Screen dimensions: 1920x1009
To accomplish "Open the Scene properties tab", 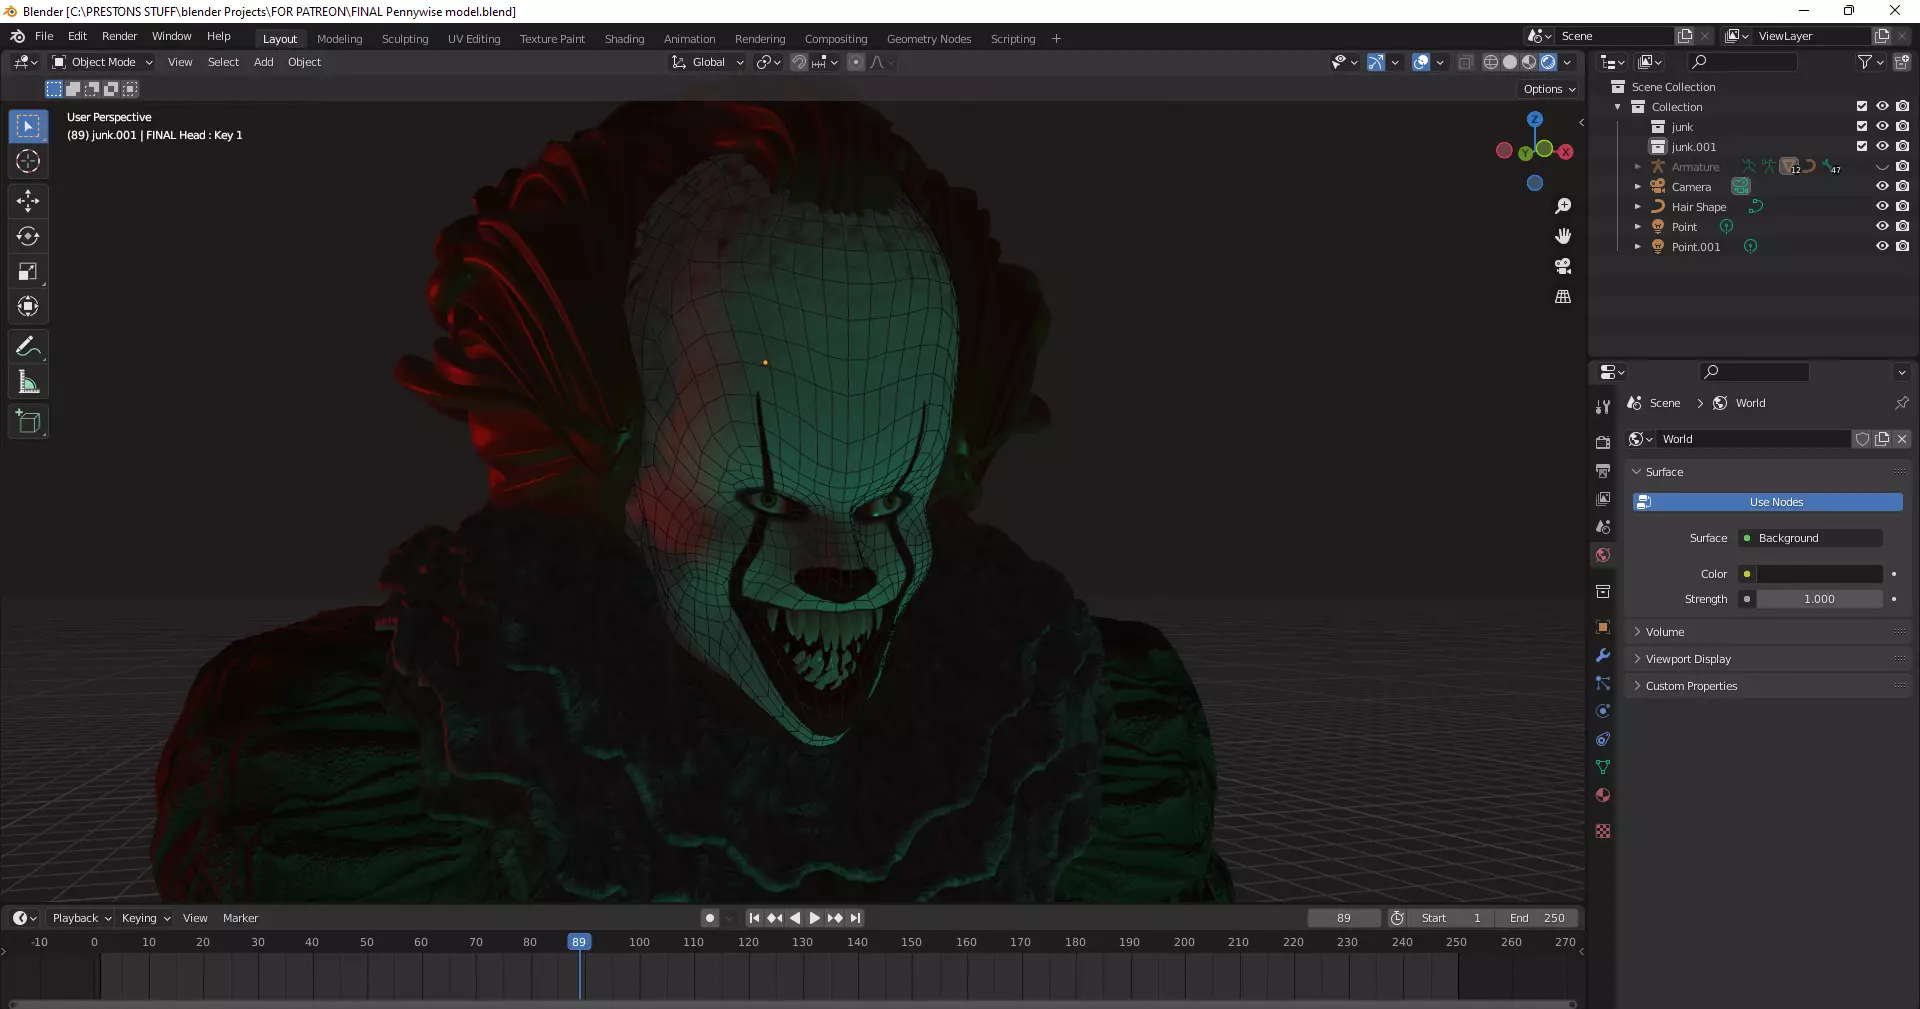I will (x=1603, y=526).
